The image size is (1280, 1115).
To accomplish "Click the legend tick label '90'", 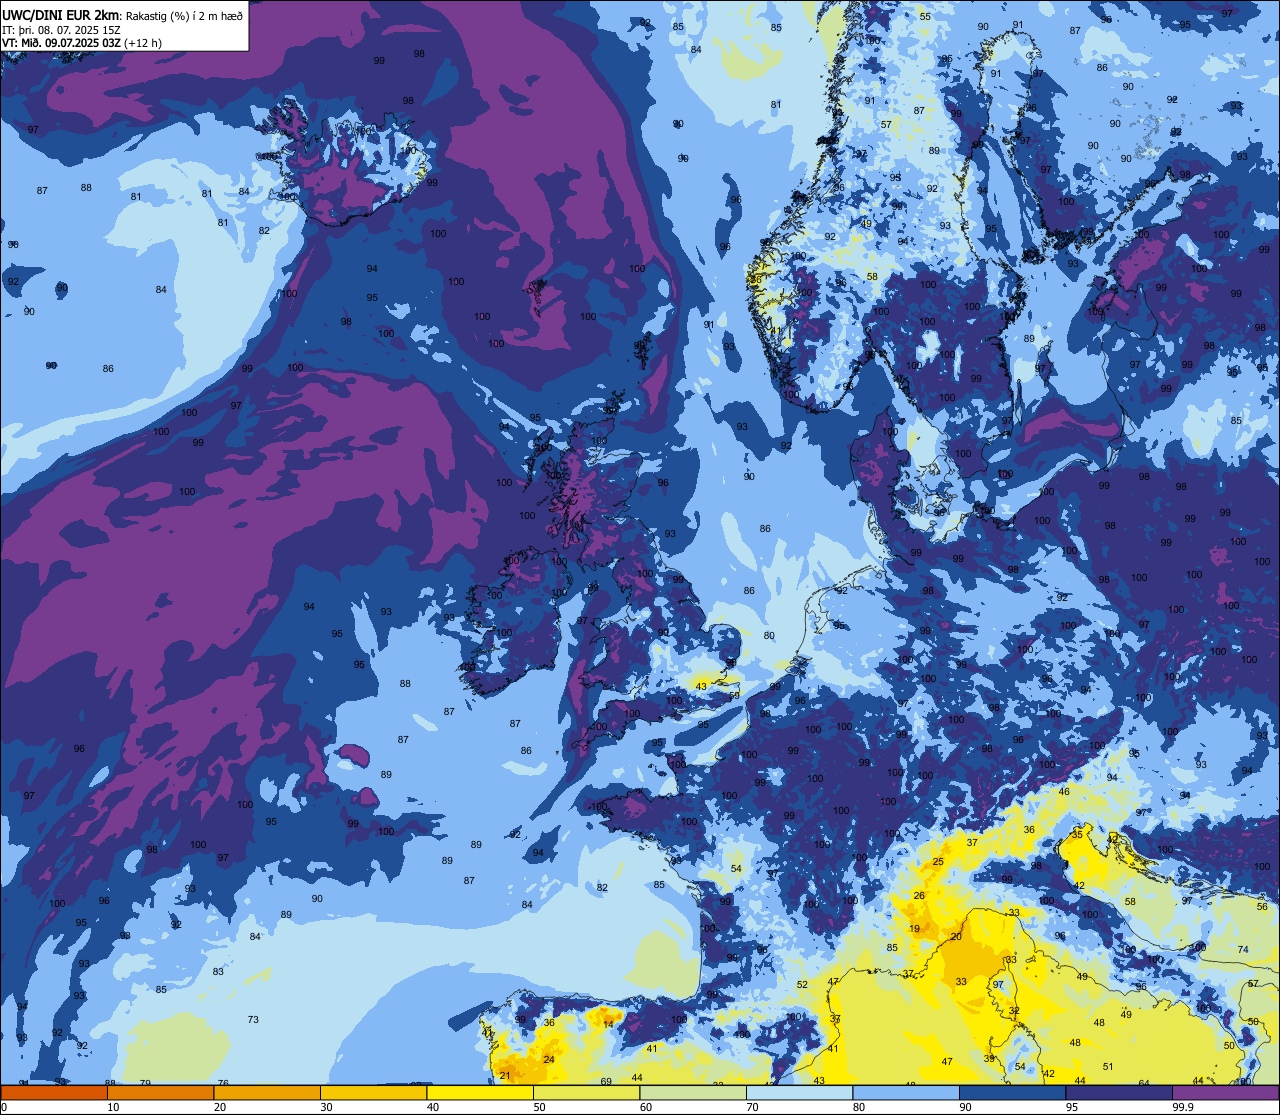I will click(965, 1106).
